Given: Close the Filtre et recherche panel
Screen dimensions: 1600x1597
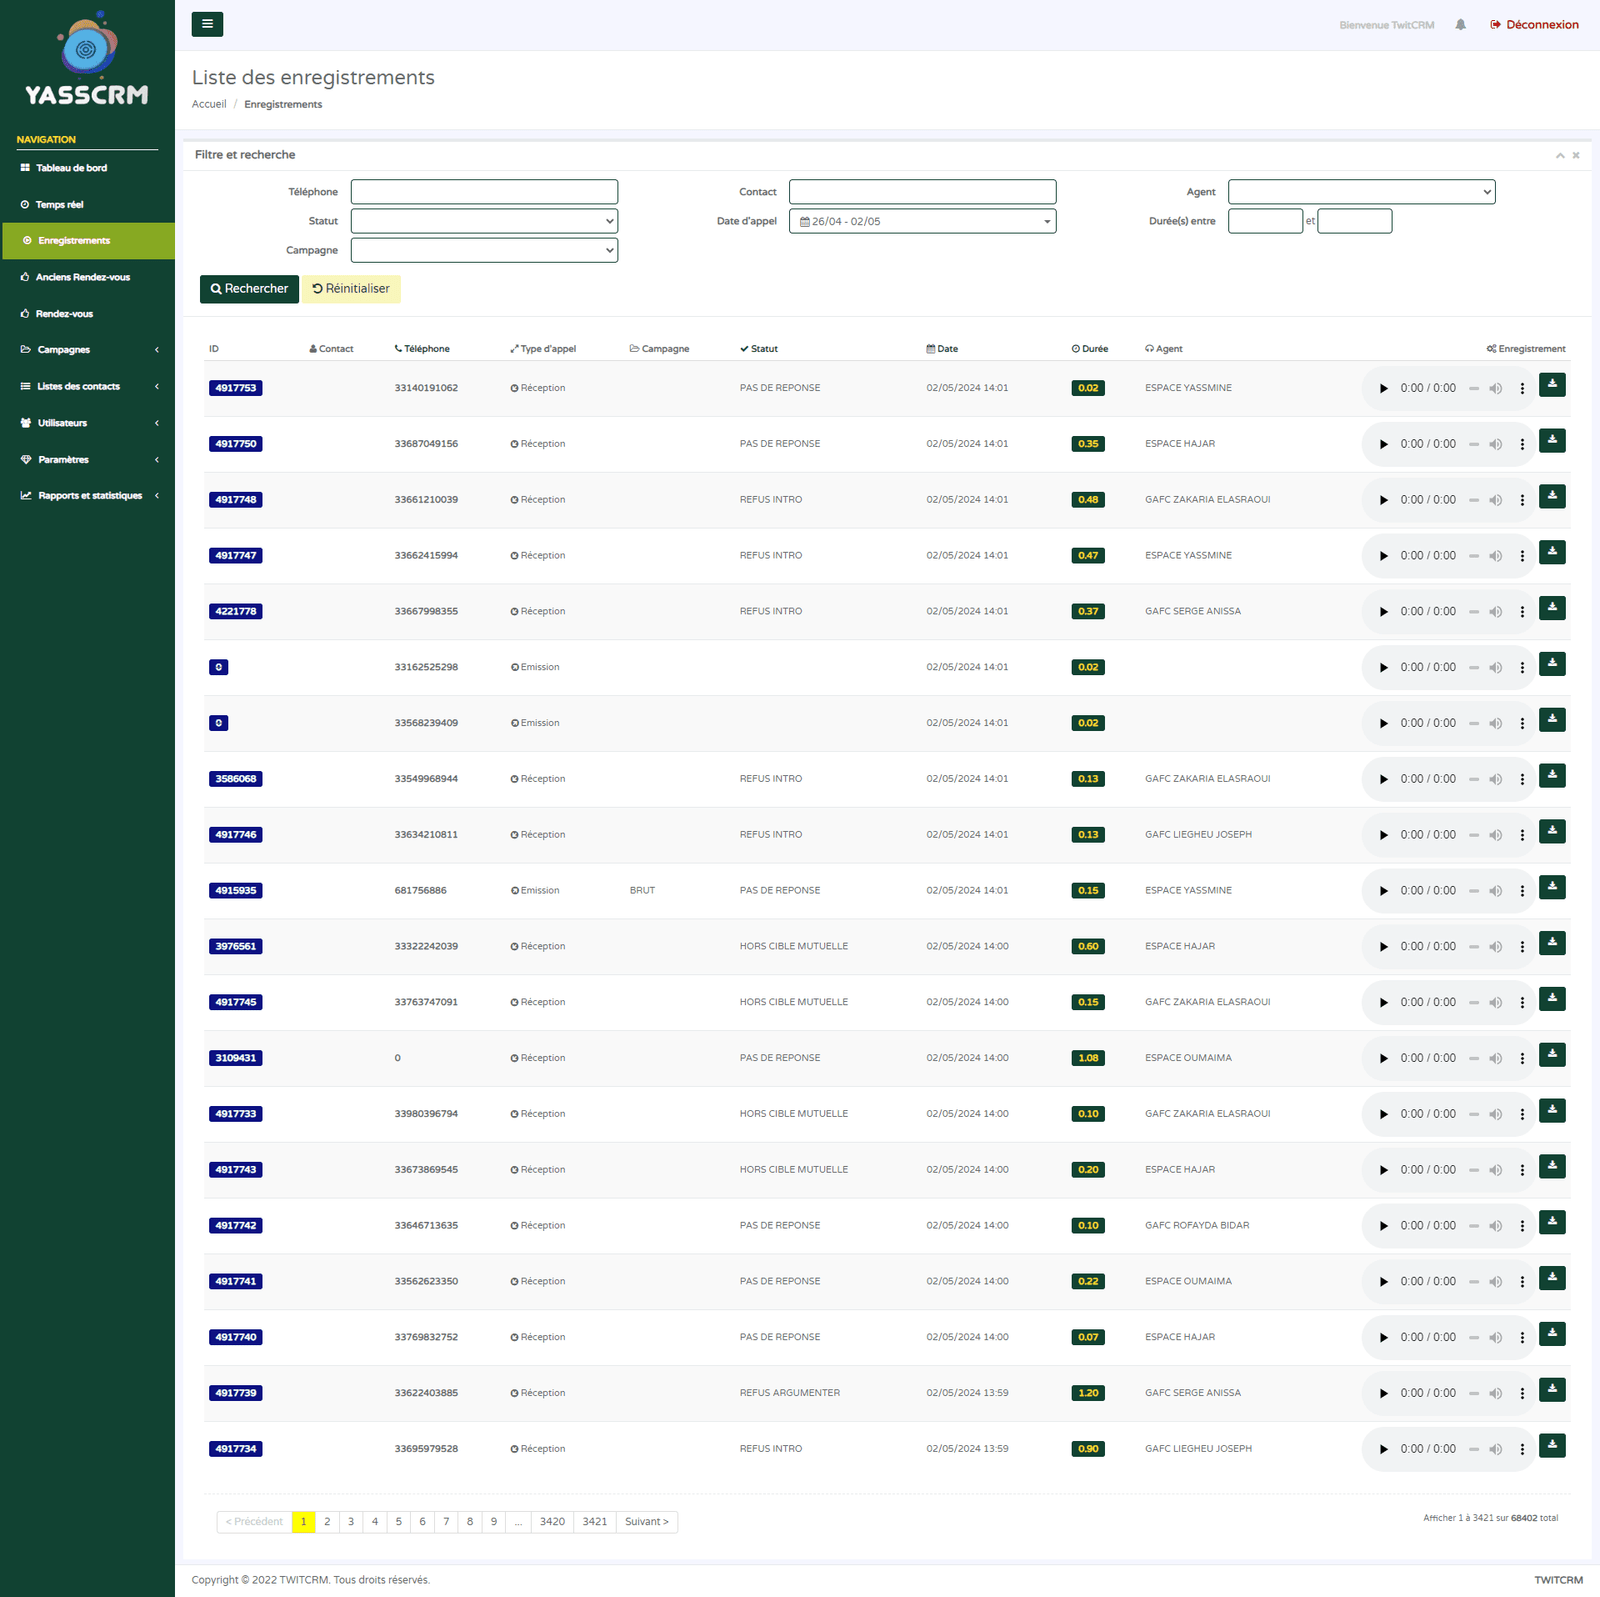Looking at the screenshot, I should [1576, 156].
